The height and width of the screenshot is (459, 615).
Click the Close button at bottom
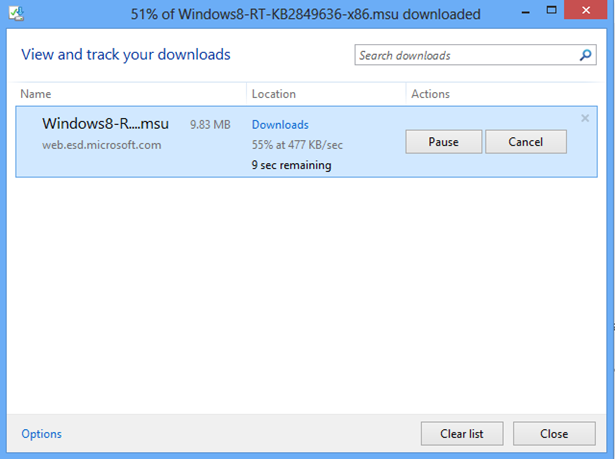(x=554, y=434)
